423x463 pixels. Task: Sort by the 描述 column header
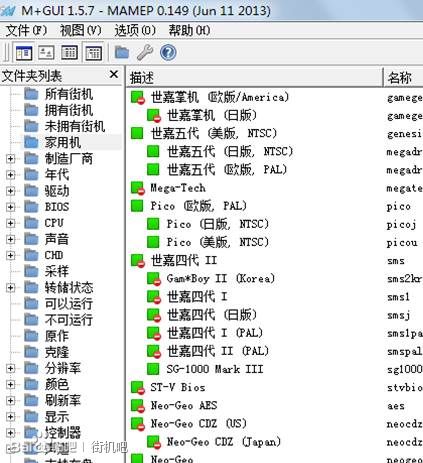255,77
